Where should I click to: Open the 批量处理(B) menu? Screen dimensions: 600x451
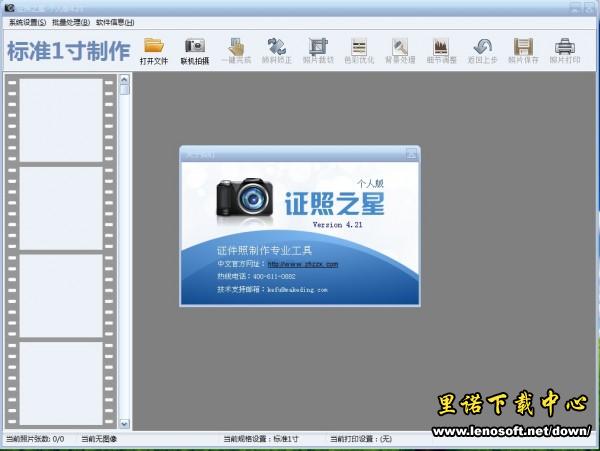click(71, 22)
